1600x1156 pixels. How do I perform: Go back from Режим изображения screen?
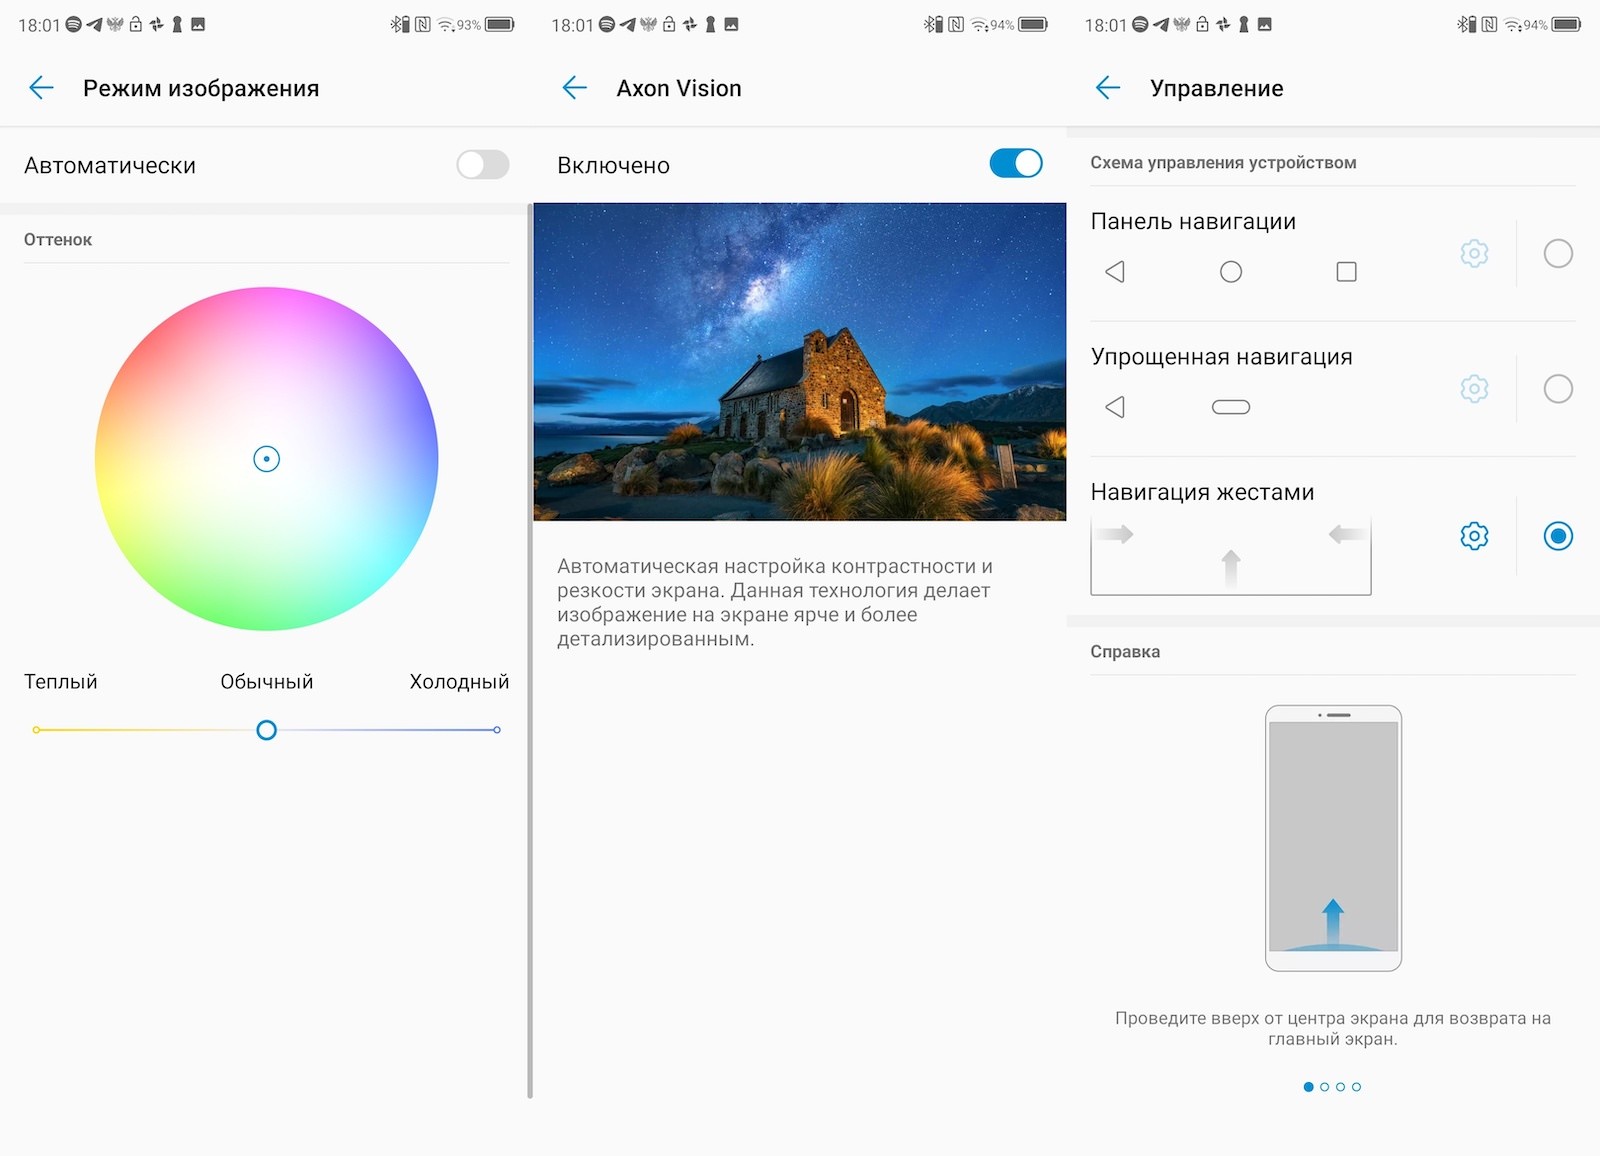tap(42, 88)
